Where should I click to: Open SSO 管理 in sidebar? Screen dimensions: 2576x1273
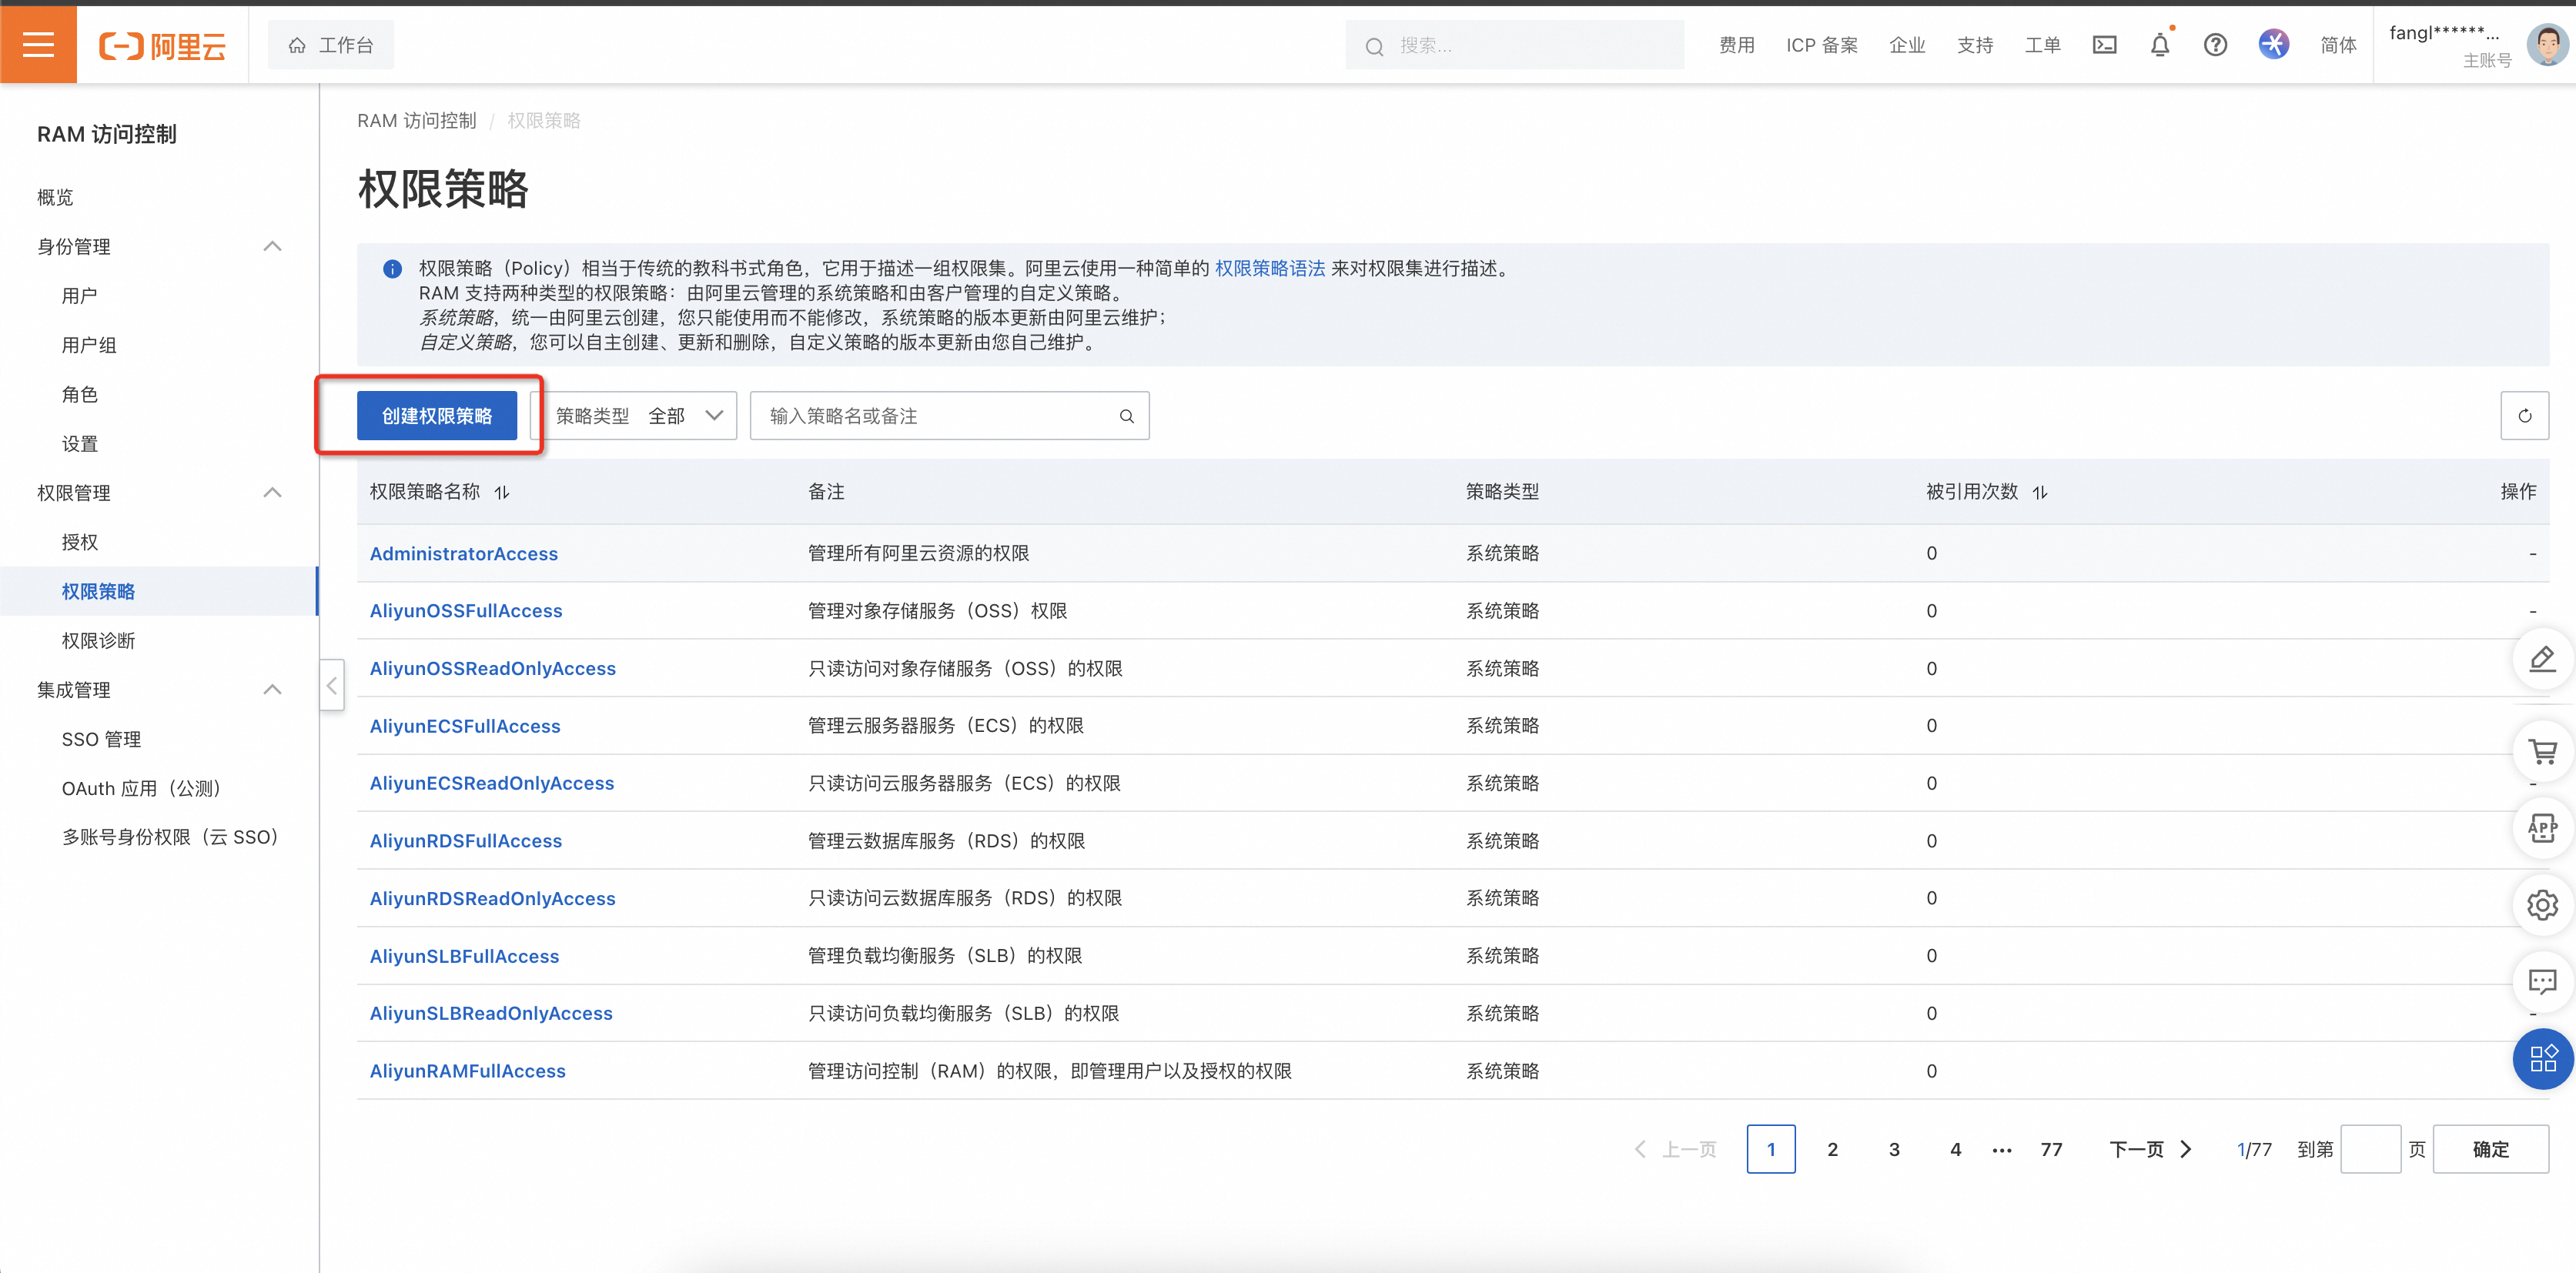click(101, 739)
